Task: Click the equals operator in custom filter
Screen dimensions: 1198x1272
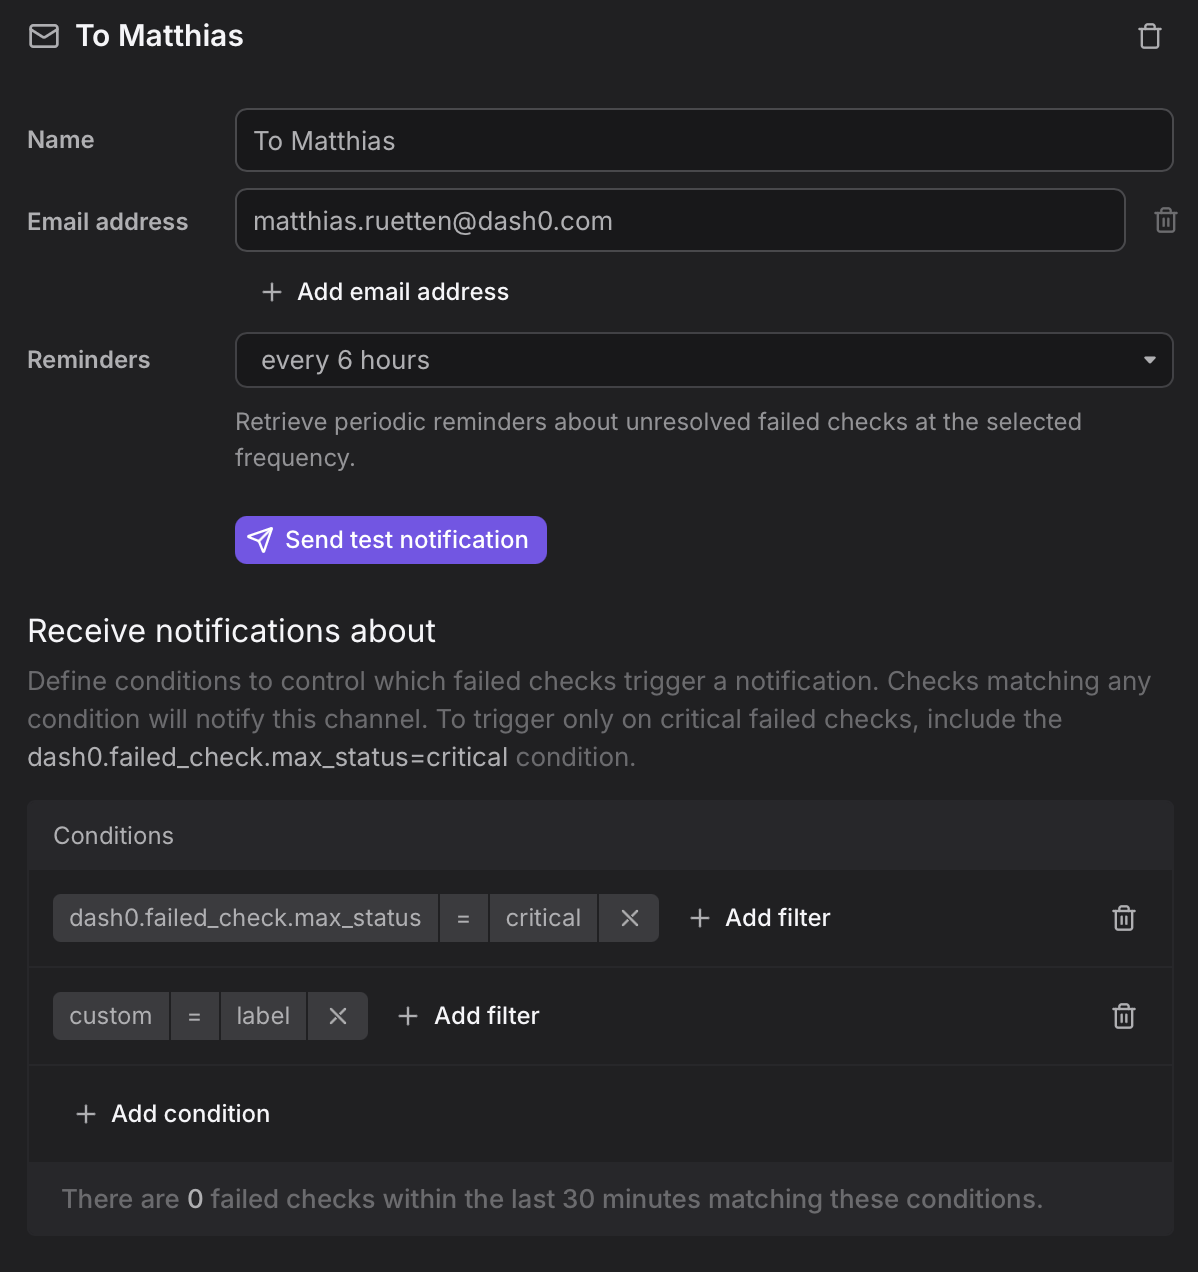Action: [x=195, y=1016]
